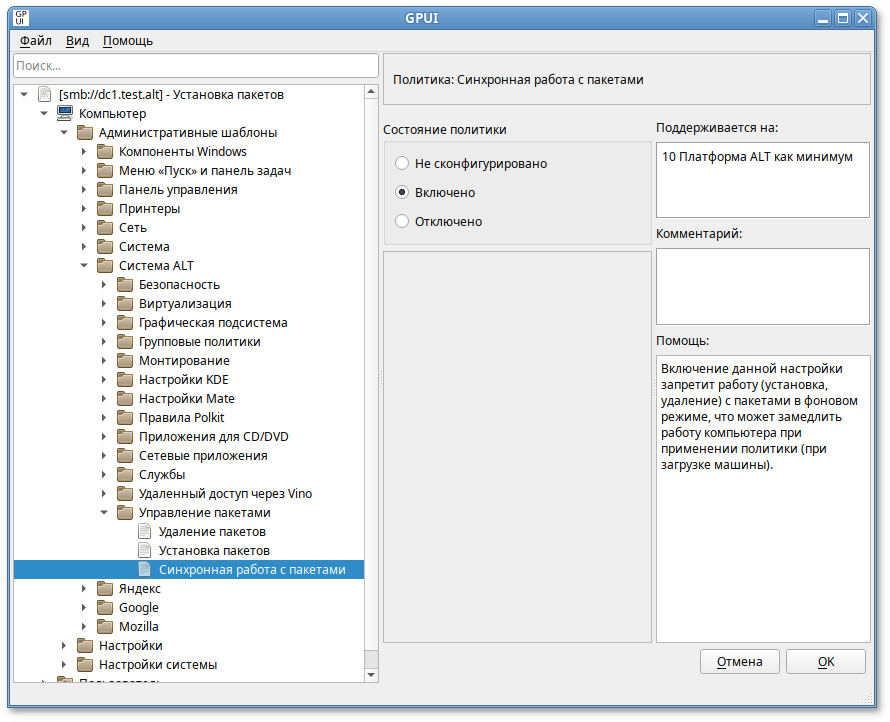
Task: Click the tree panel scrollbar down arrow
Action: tap(372, 675)
